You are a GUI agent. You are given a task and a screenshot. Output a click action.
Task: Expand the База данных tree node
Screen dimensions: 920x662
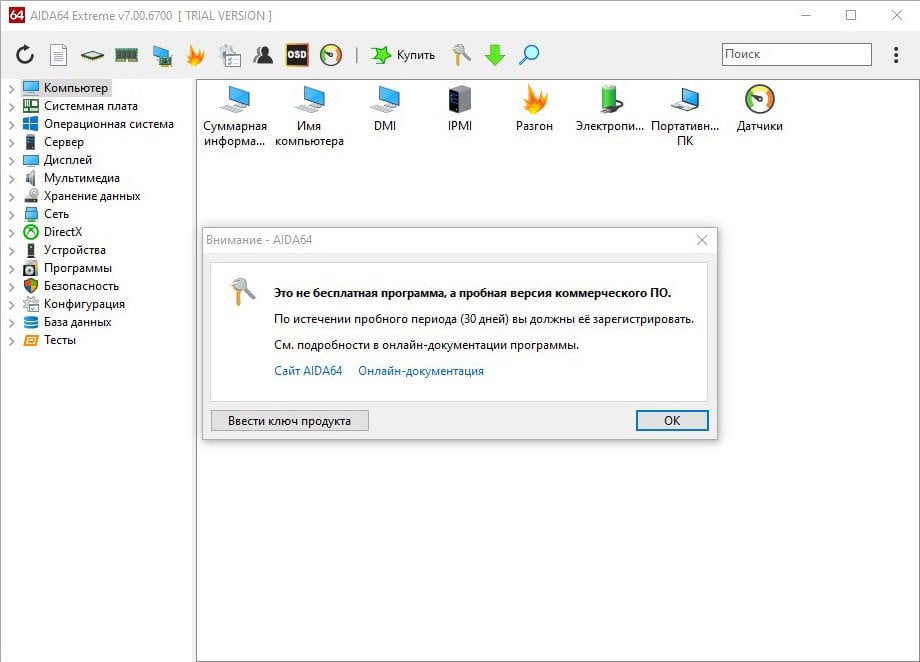pos(11,323)
